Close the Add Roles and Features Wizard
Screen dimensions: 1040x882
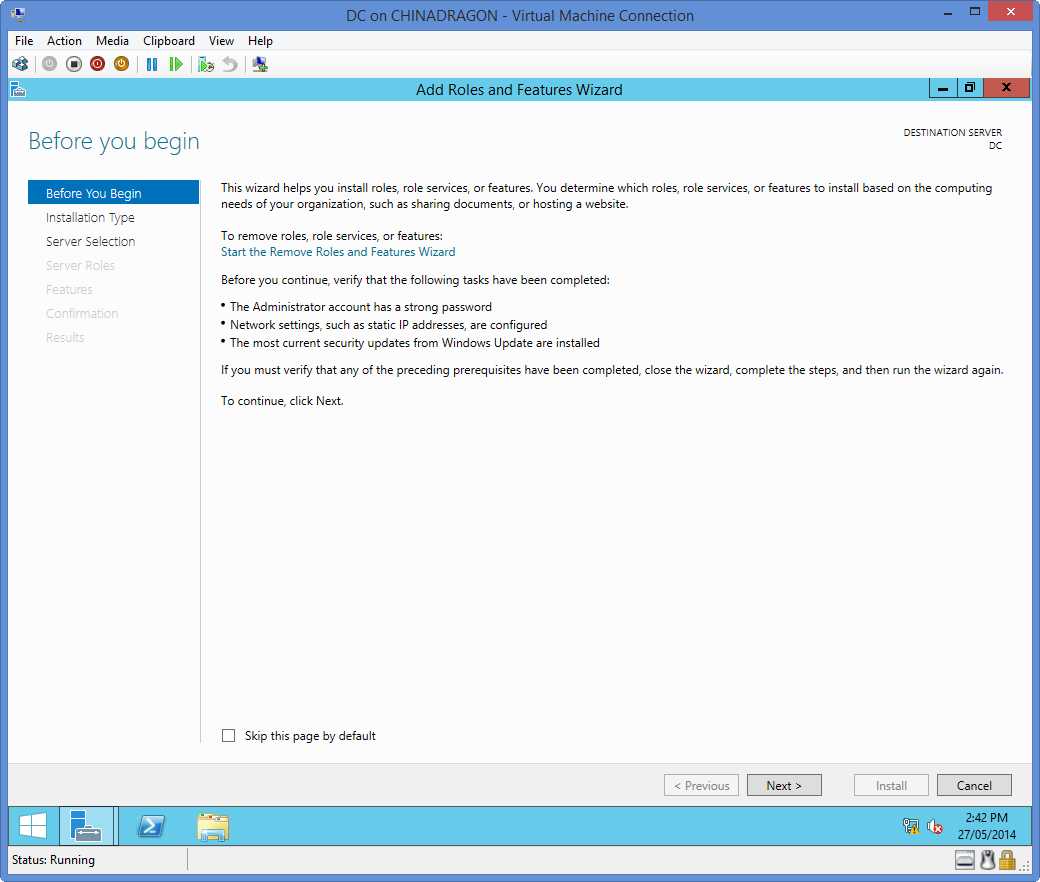click(x=1006, y=88)
